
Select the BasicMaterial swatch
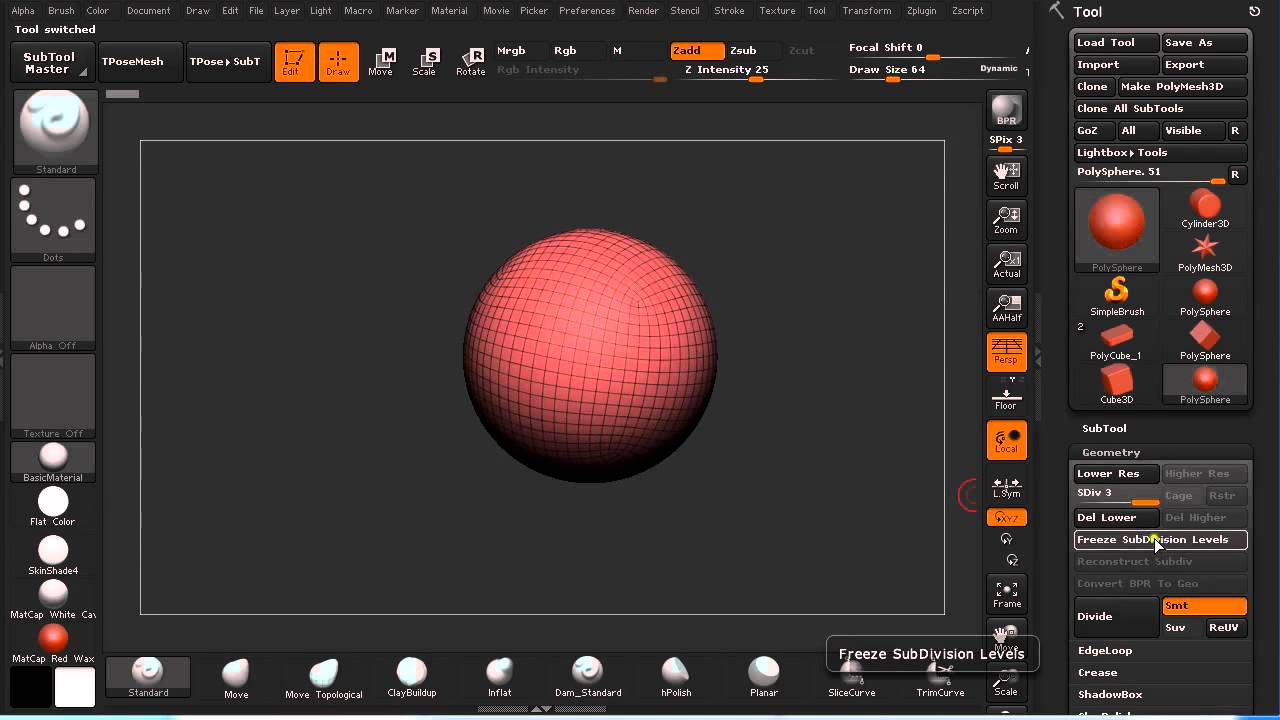pos(54,462)
